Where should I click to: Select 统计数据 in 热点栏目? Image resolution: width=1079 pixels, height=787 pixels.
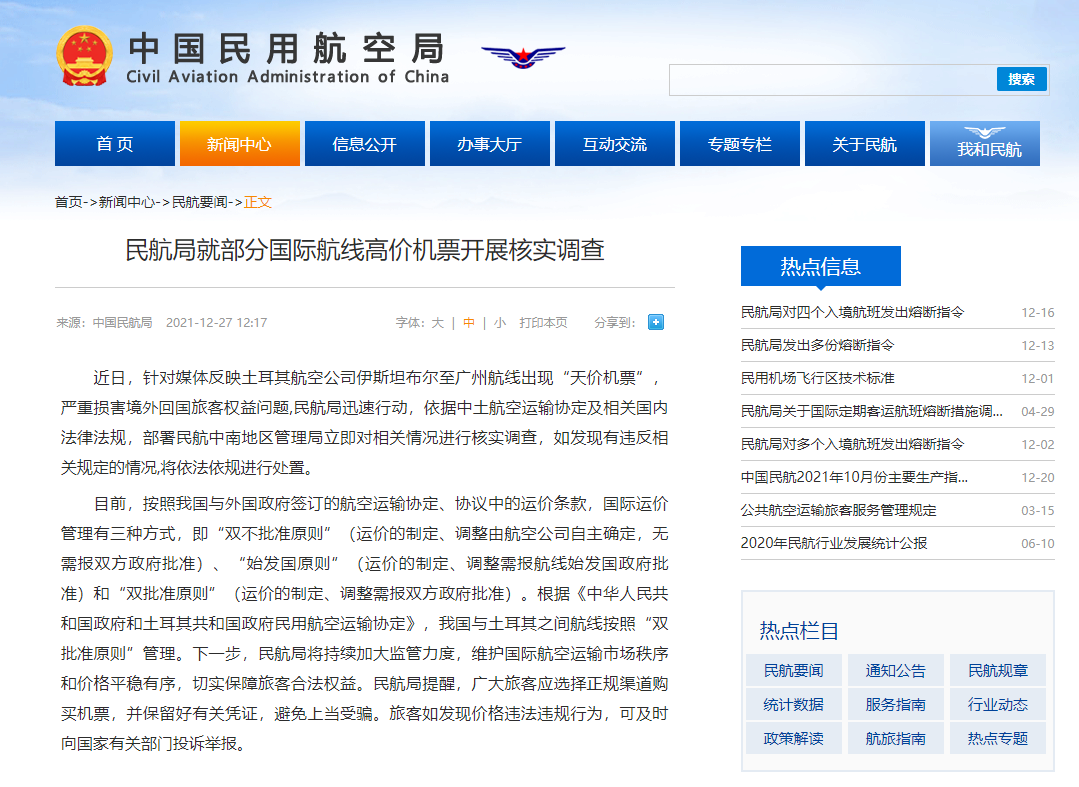(x=793, y=704)
